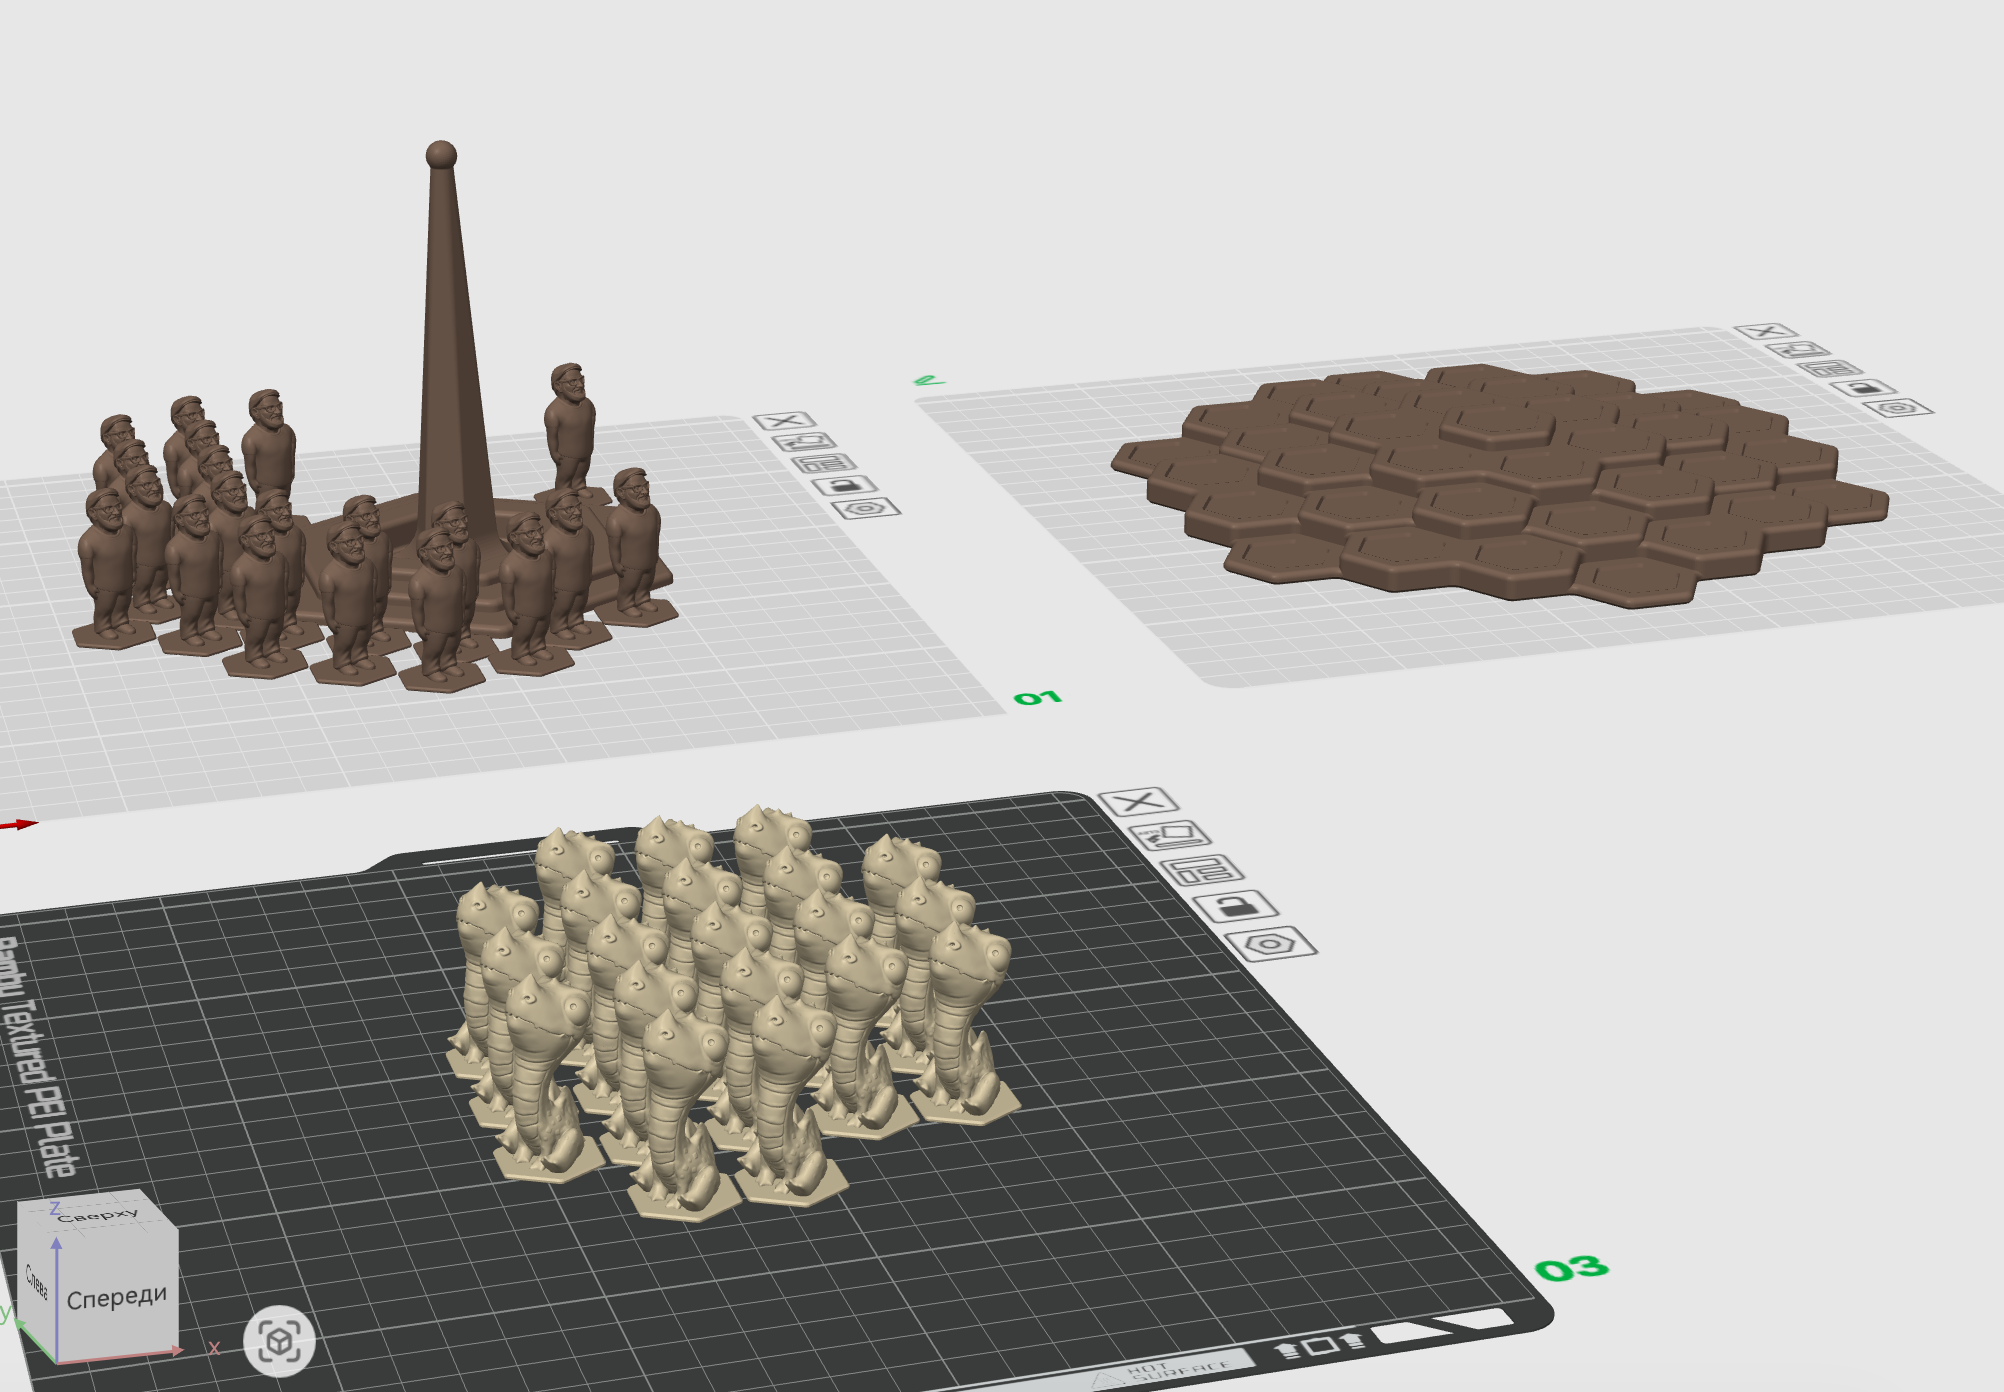Auto-orient objects on plate 01
2004x1392 pixels.
[803, 442]
